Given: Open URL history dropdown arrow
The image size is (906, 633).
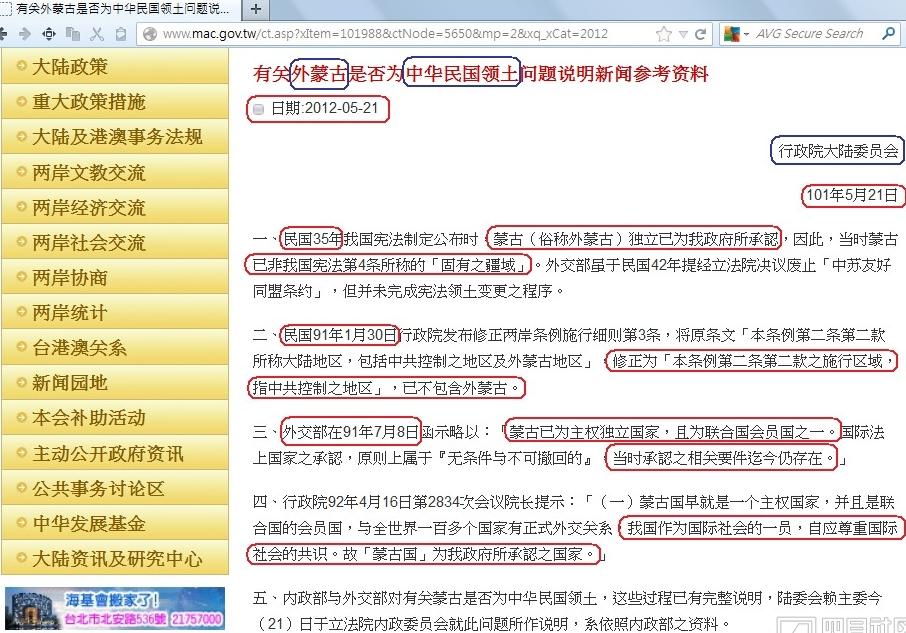Looking at the screenshot, I should point(683,35).
